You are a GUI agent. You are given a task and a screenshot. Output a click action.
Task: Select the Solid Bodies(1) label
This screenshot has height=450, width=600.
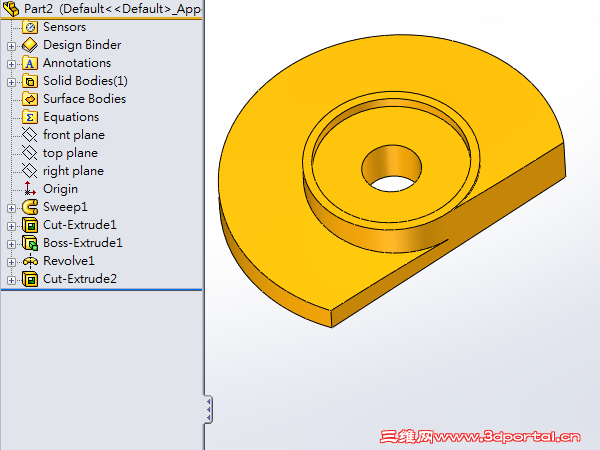pos(85,81)
